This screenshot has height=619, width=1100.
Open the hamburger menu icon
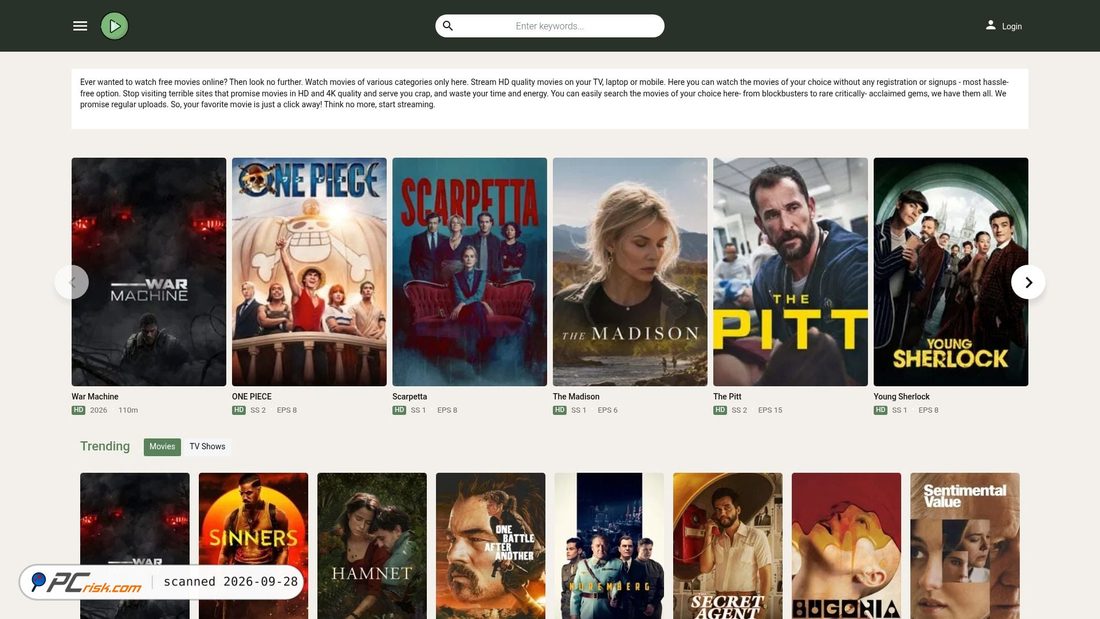(x=80, y=26)
